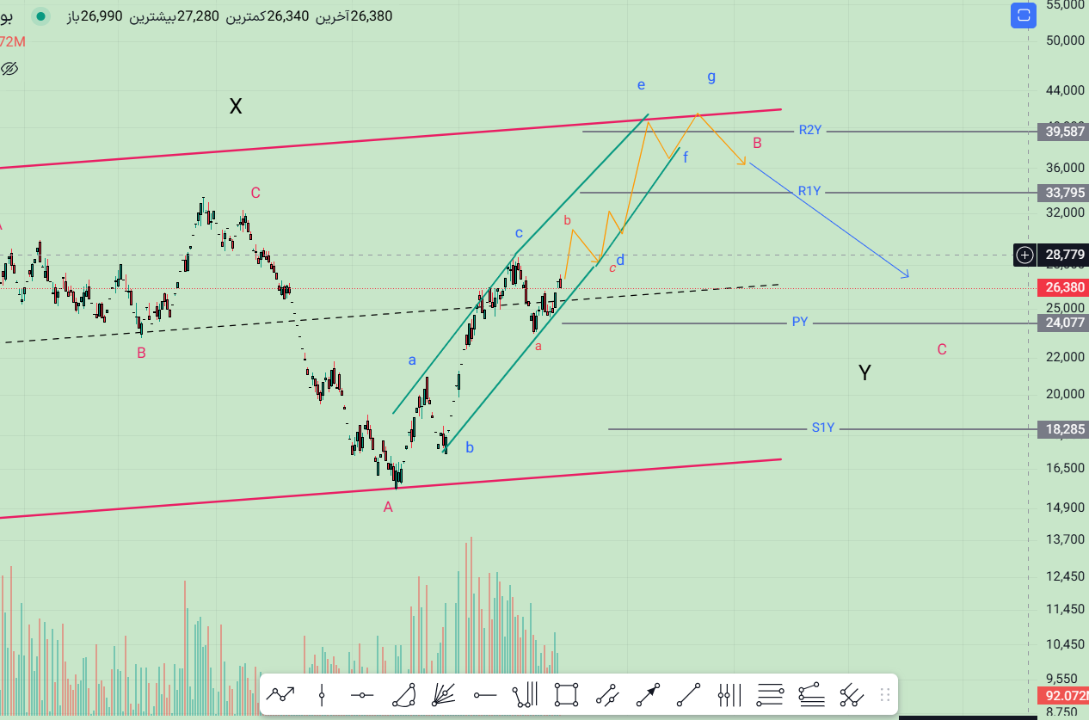Pick the arc curve drawing tool

404,694
